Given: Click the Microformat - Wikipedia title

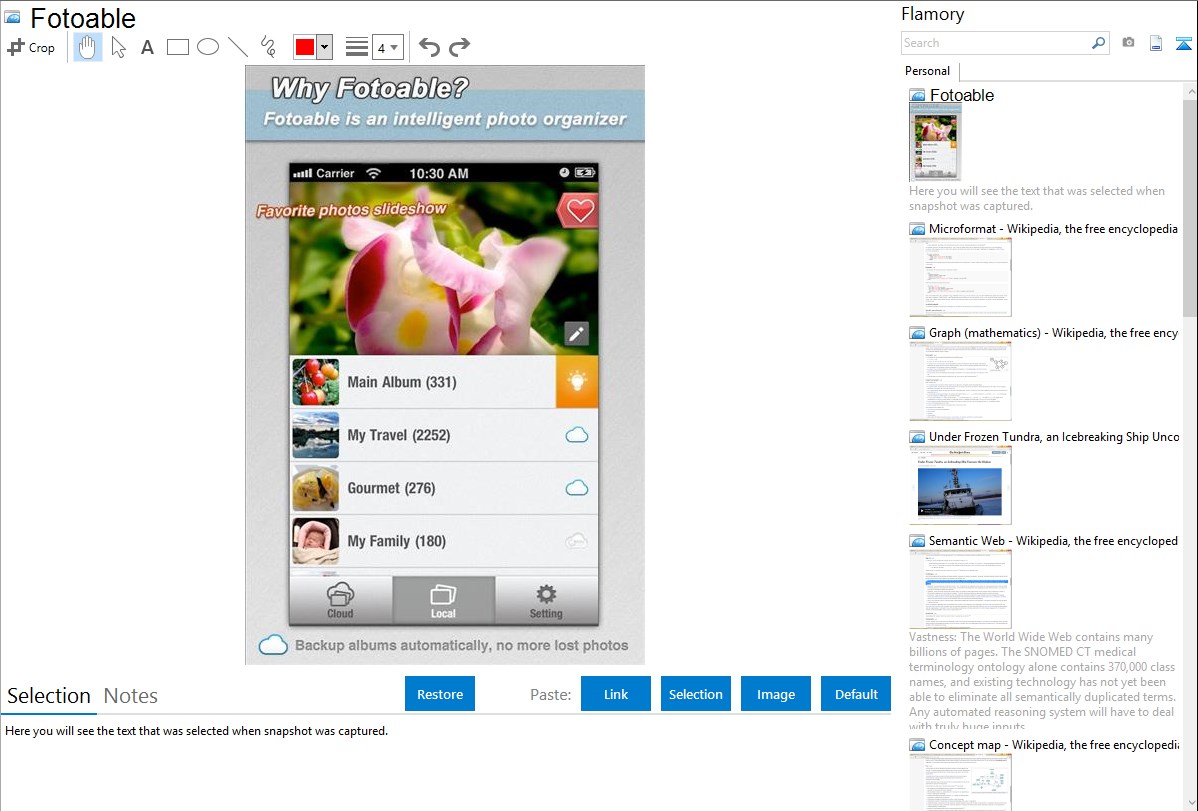Looking at the screenshot, I should 1053,229.
